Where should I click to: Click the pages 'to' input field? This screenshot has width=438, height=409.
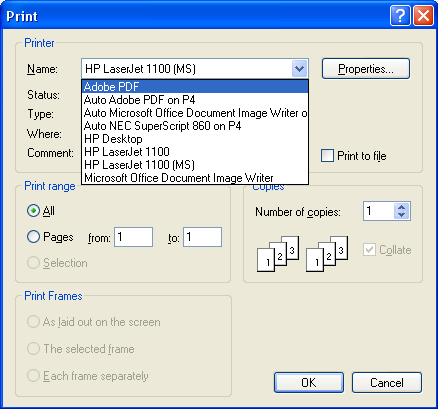click(x=202, y=237)
